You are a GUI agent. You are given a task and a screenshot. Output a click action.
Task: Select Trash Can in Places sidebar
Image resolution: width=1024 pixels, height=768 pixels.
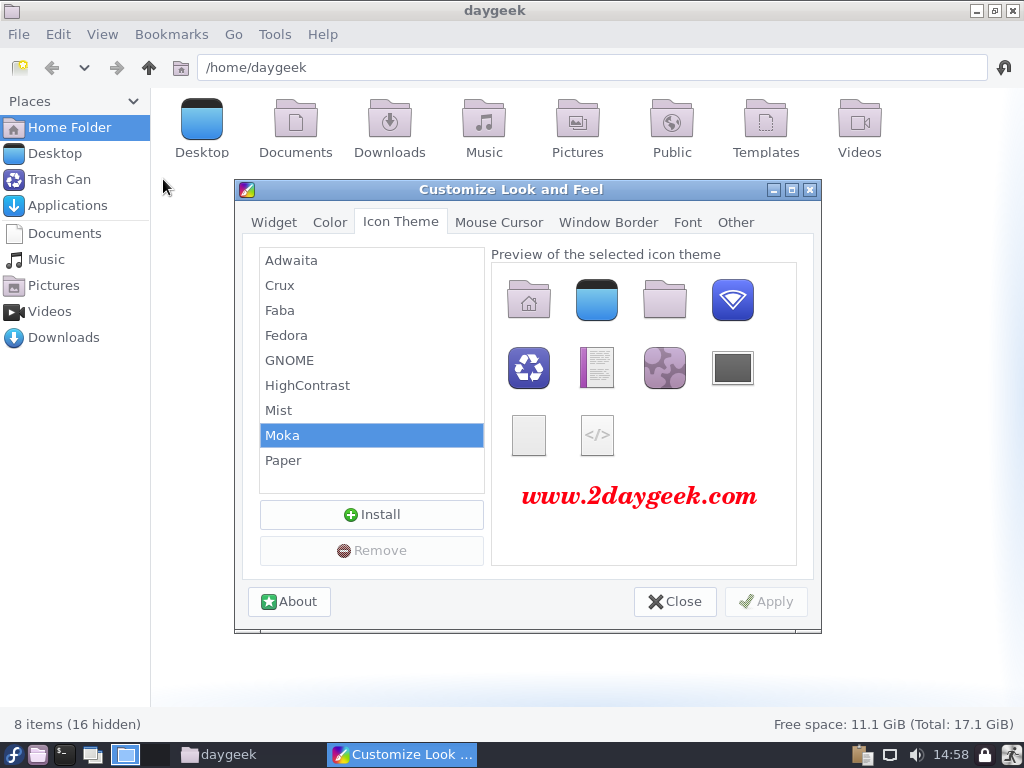pos(59,180)
